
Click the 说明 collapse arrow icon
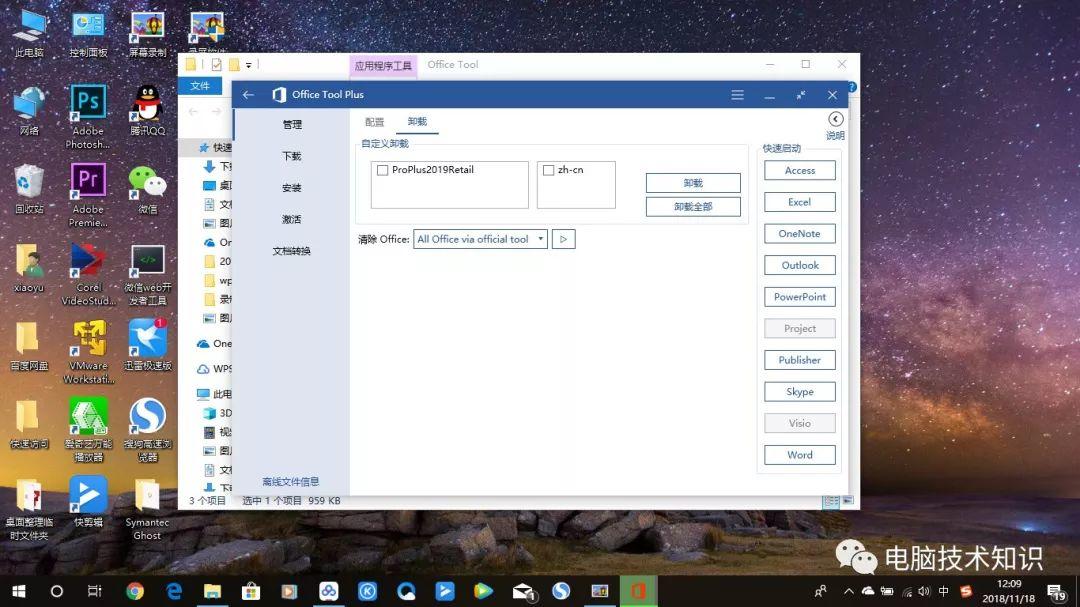pos(835,119)
